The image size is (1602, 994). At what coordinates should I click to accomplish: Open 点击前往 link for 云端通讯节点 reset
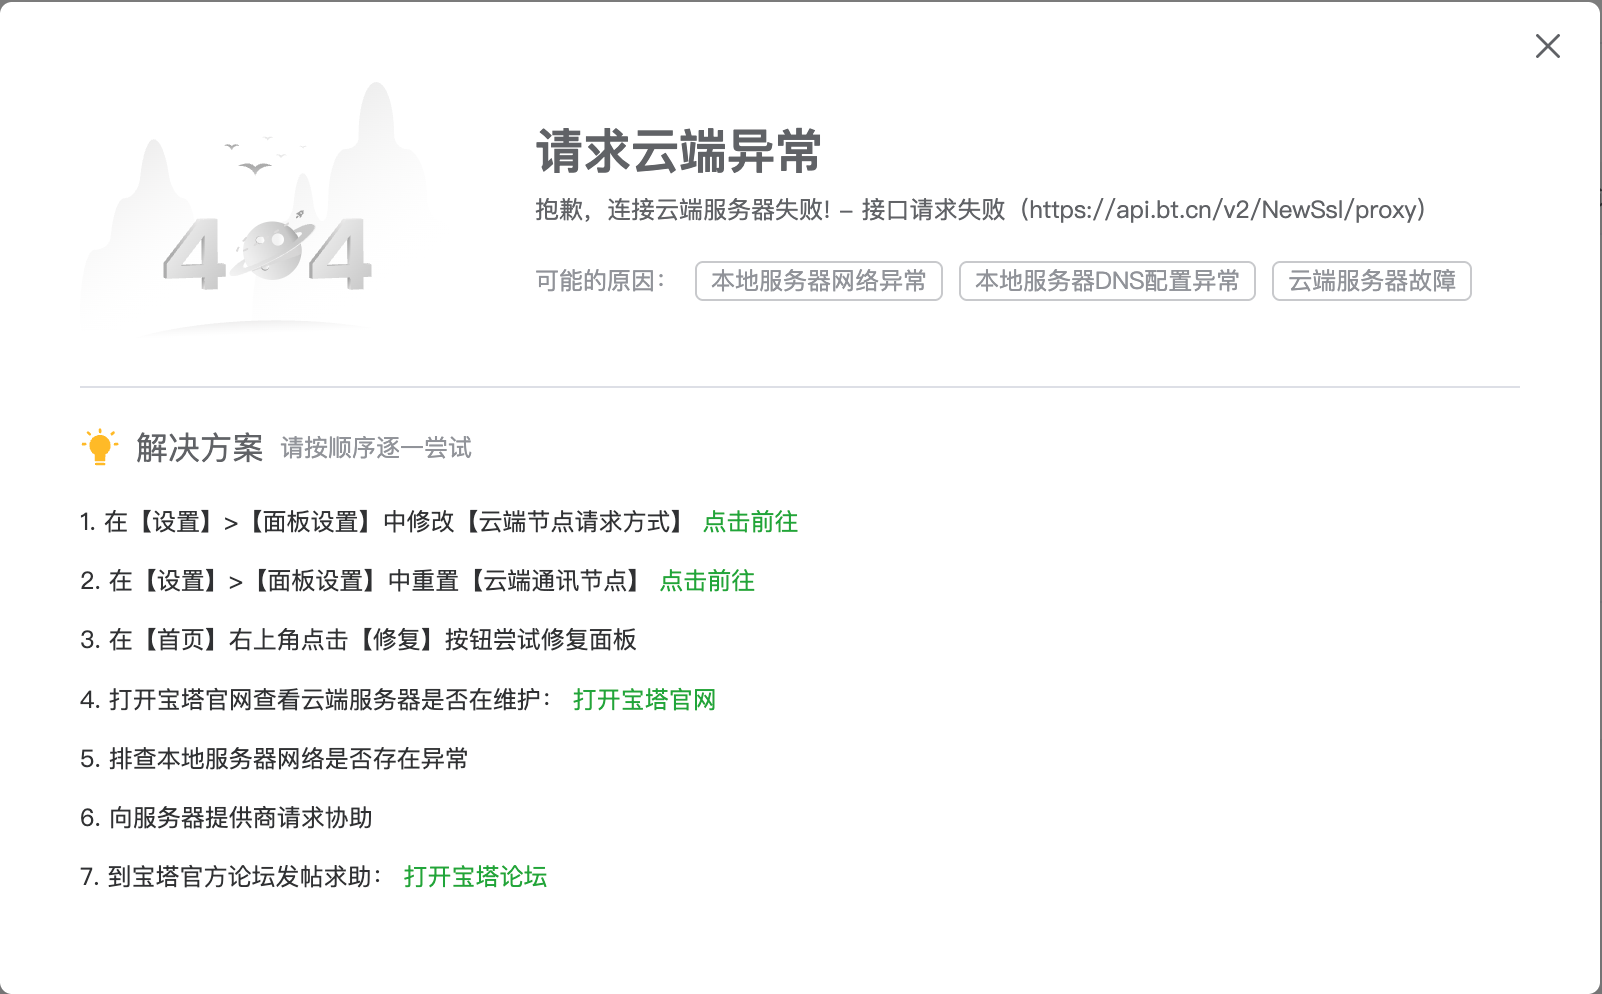(708, 581)
